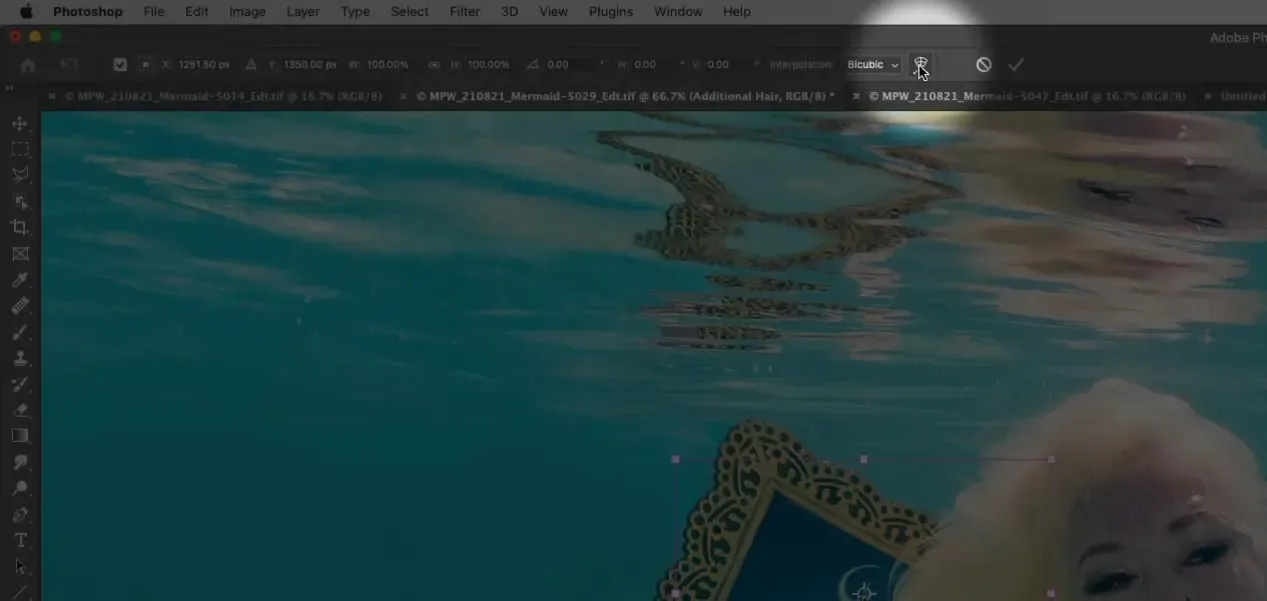The width and height of the screenshot is (1267, 601).
Task: Choose the Crop tool
Action: [x=20, y=228]
